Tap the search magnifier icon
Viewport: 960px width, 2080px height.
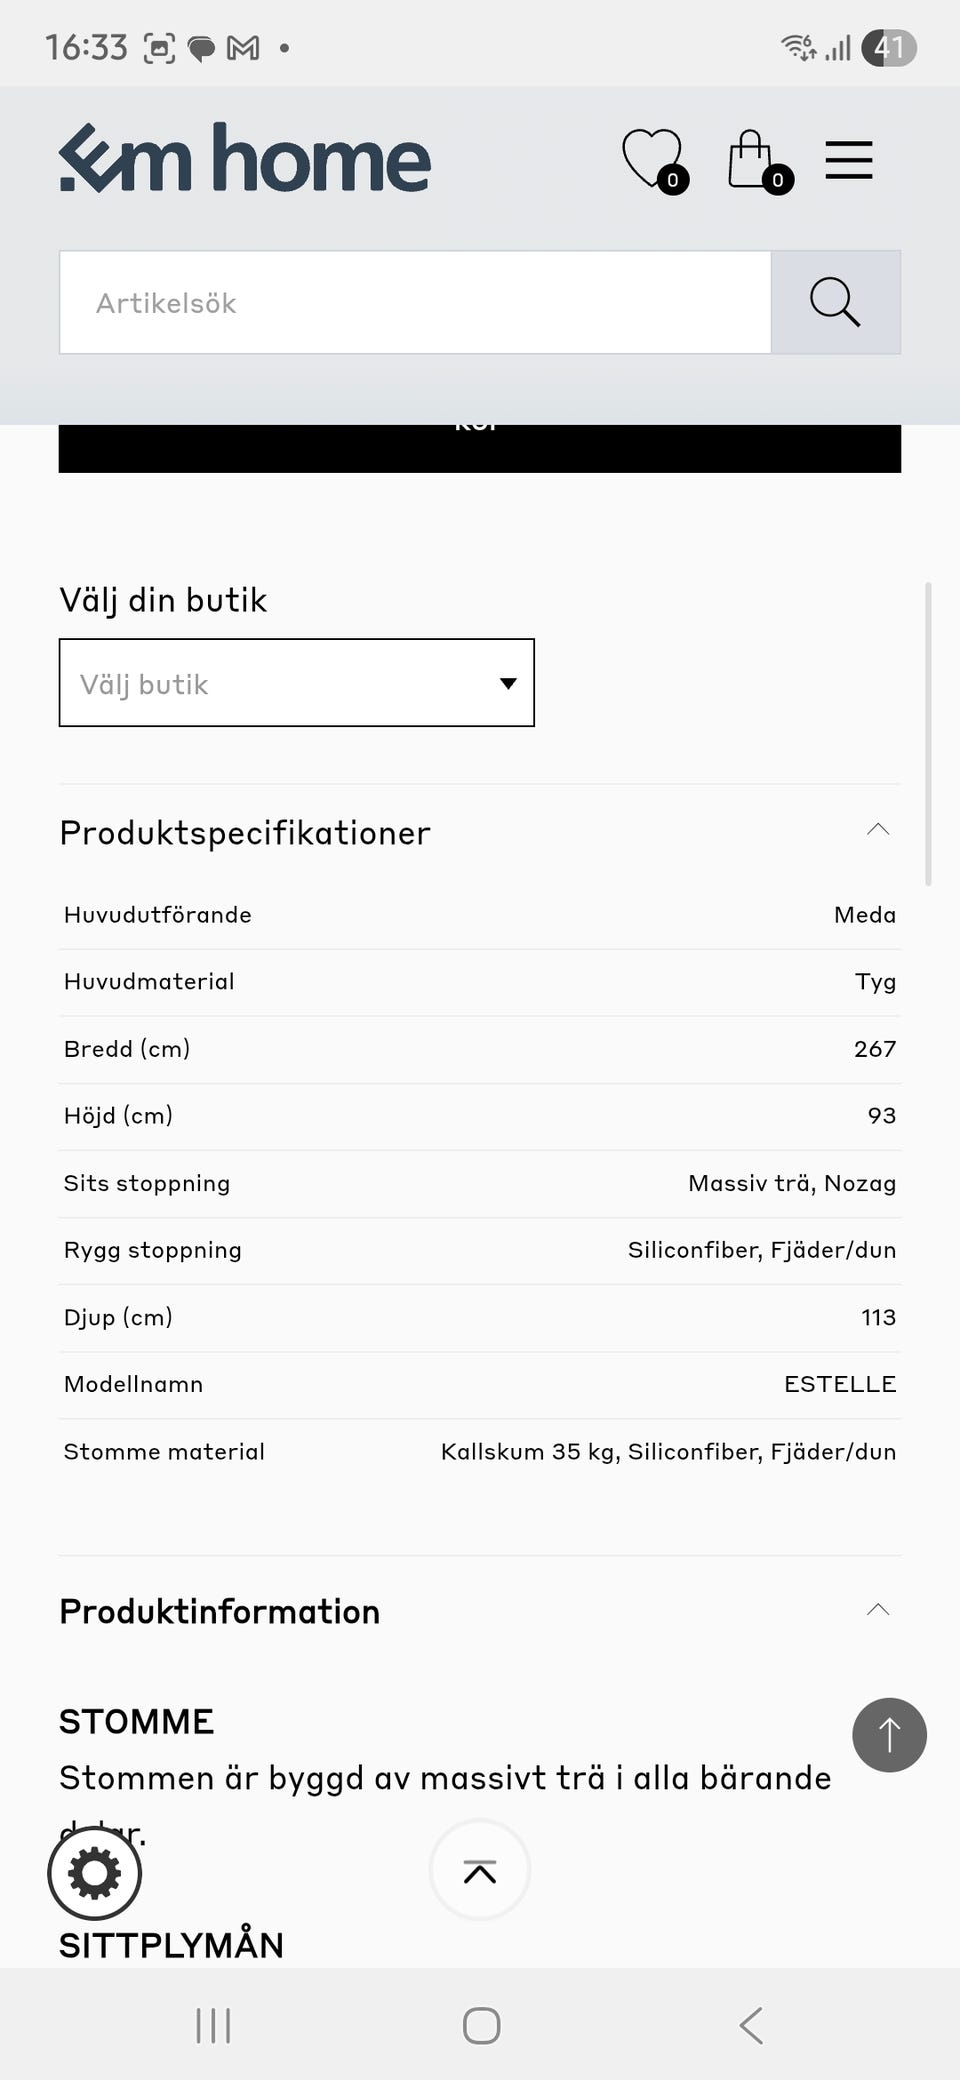click(x=835, y=302)
